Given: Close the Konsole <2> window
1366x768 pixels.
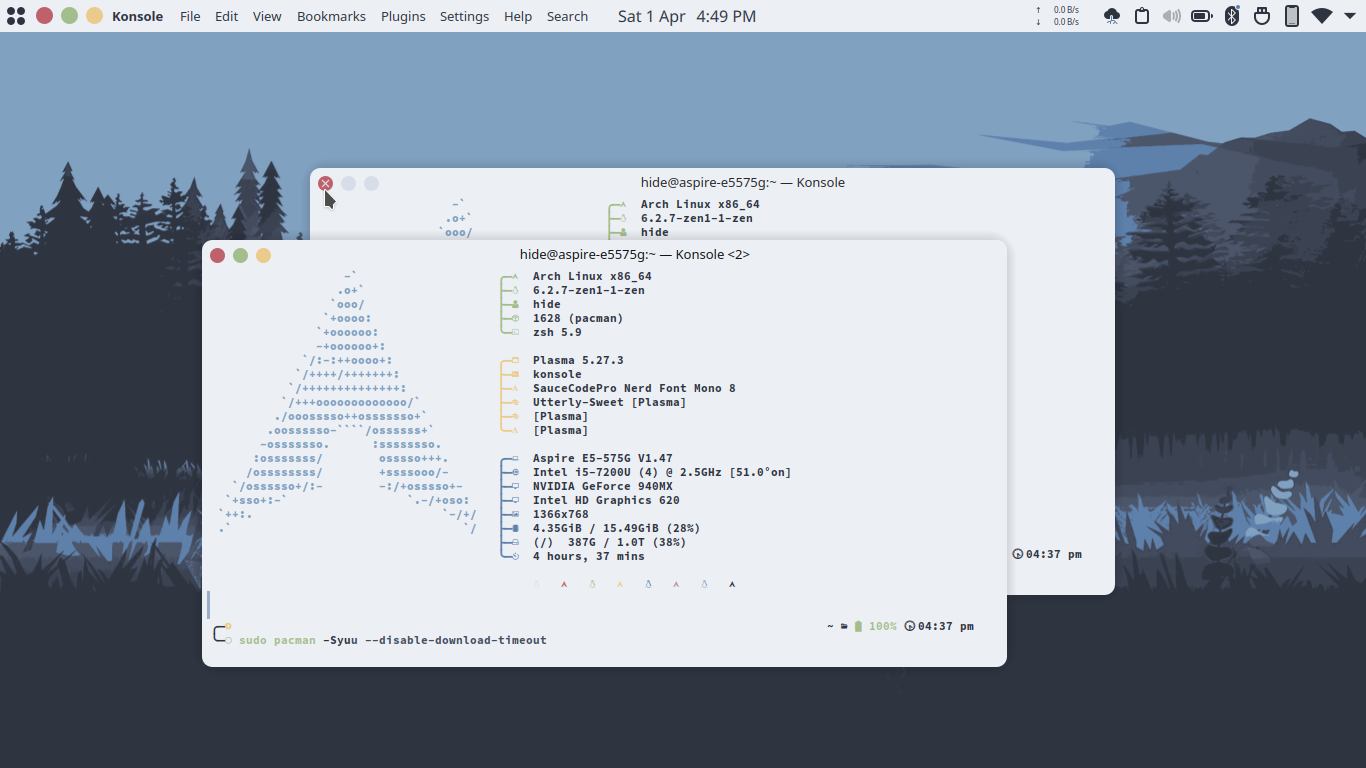Looking at the screenshot, I should pyautogui.click(x=217, y=255).
